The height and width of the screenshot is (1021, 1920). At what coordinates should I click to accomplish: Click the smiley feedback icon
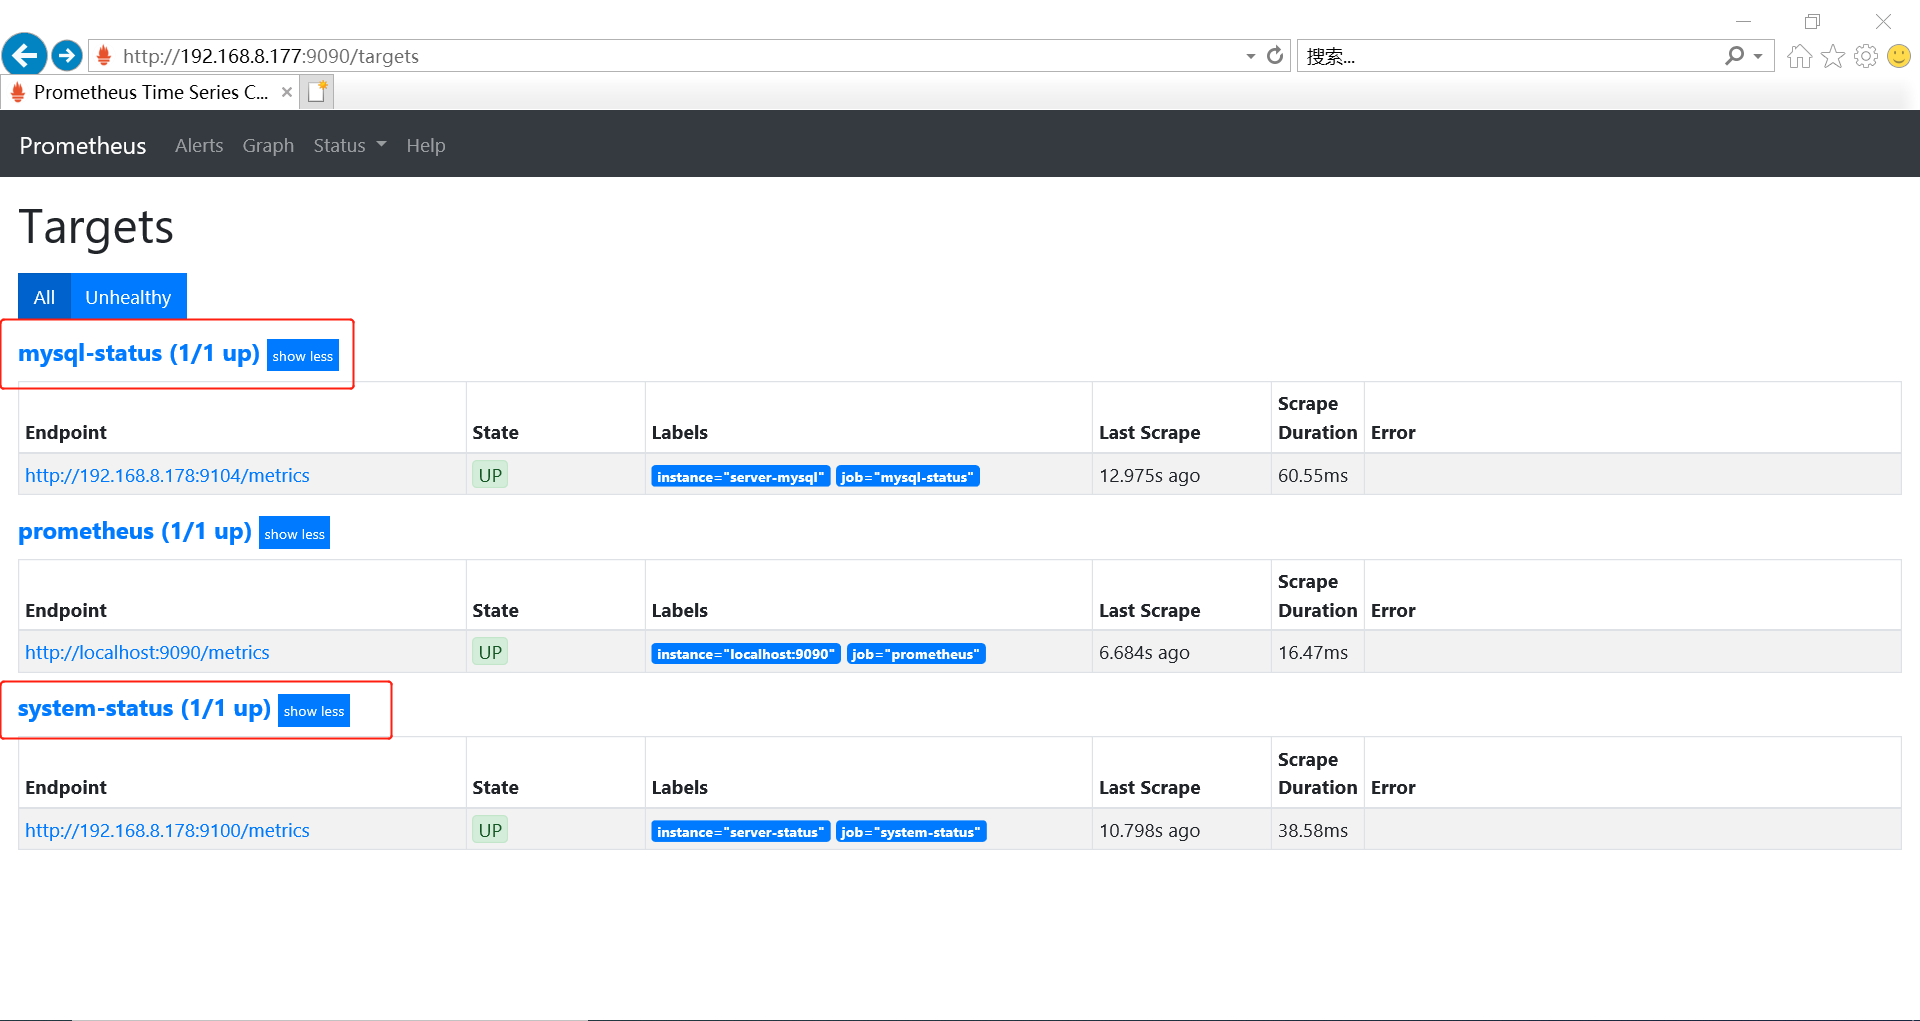tap(1899, 56)
